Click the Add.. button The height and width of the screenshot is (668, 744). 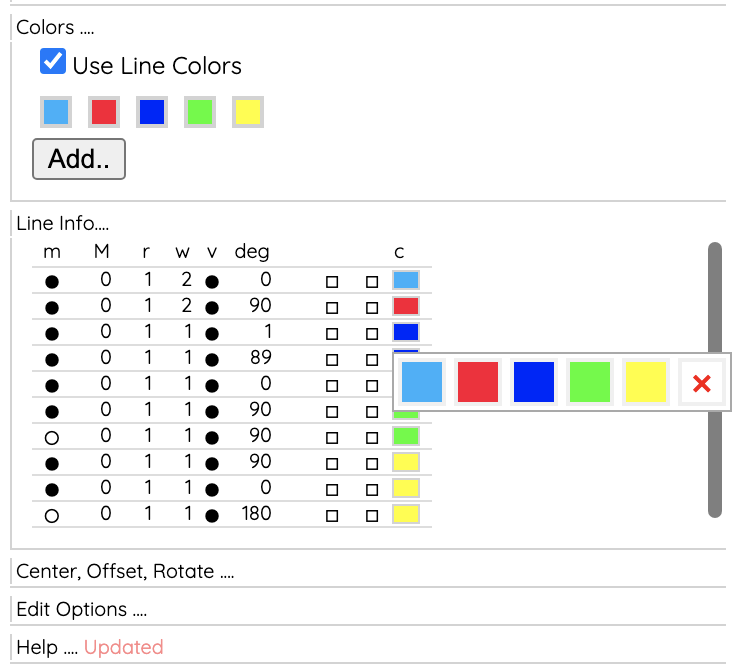coord(79,159)
